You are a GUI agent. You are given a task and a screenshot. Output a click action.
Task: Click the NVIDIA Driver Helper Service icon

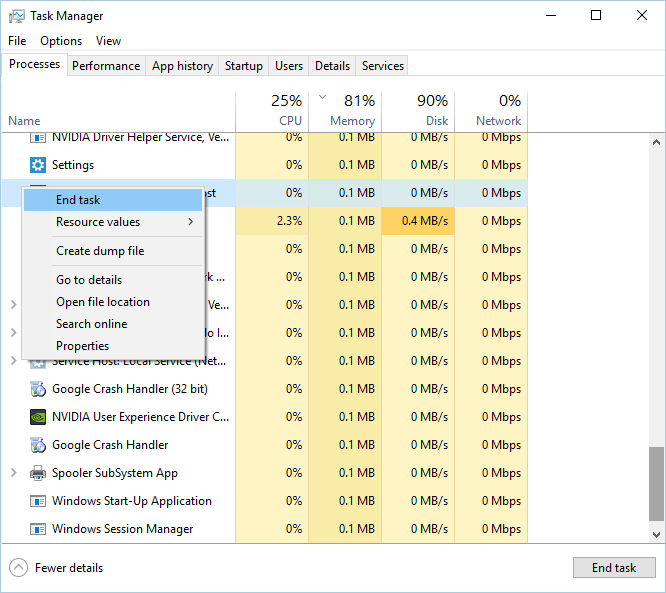pos(38,137)
